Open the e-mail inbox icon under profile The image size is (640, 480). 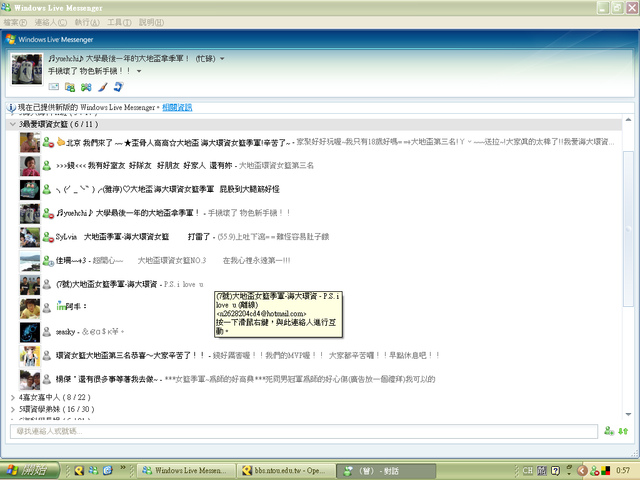[x=53, y=87]
